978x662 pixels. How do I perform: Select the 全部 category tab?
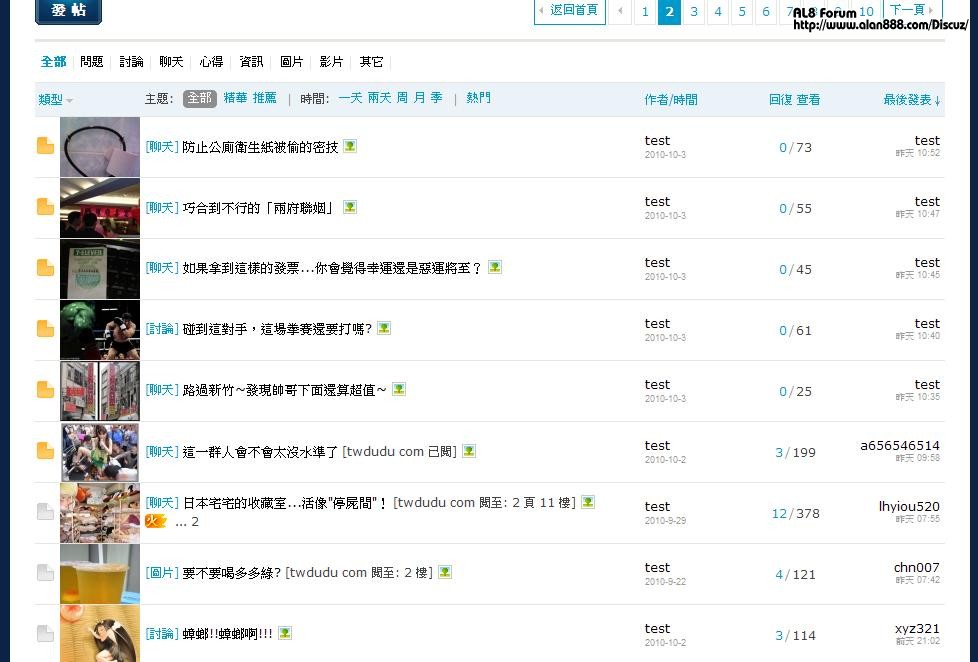coord(53,62)
